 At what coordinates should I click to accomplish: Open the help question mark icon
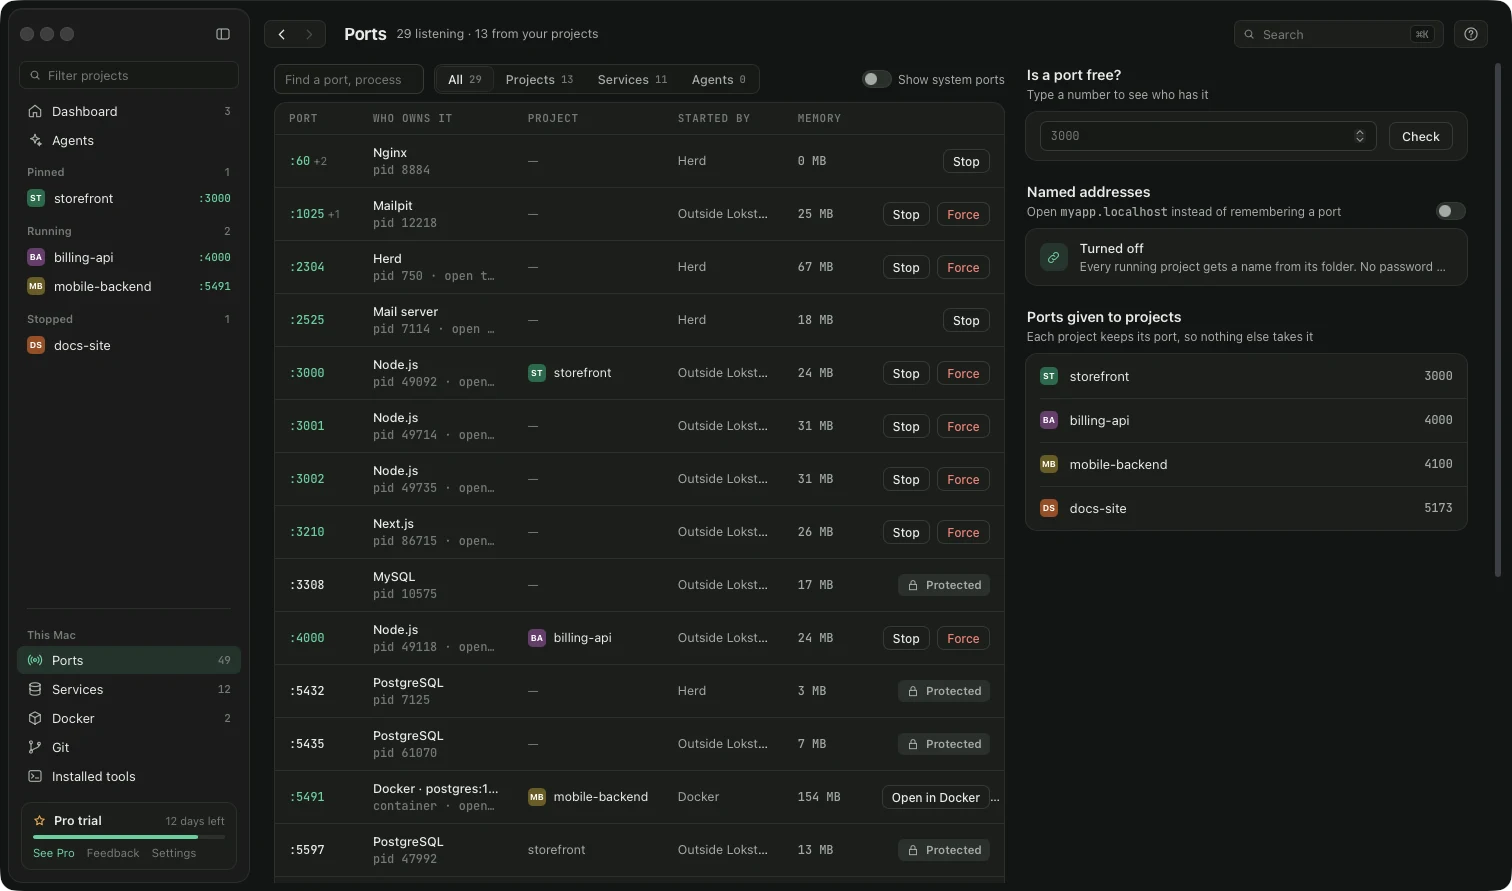1471,34
